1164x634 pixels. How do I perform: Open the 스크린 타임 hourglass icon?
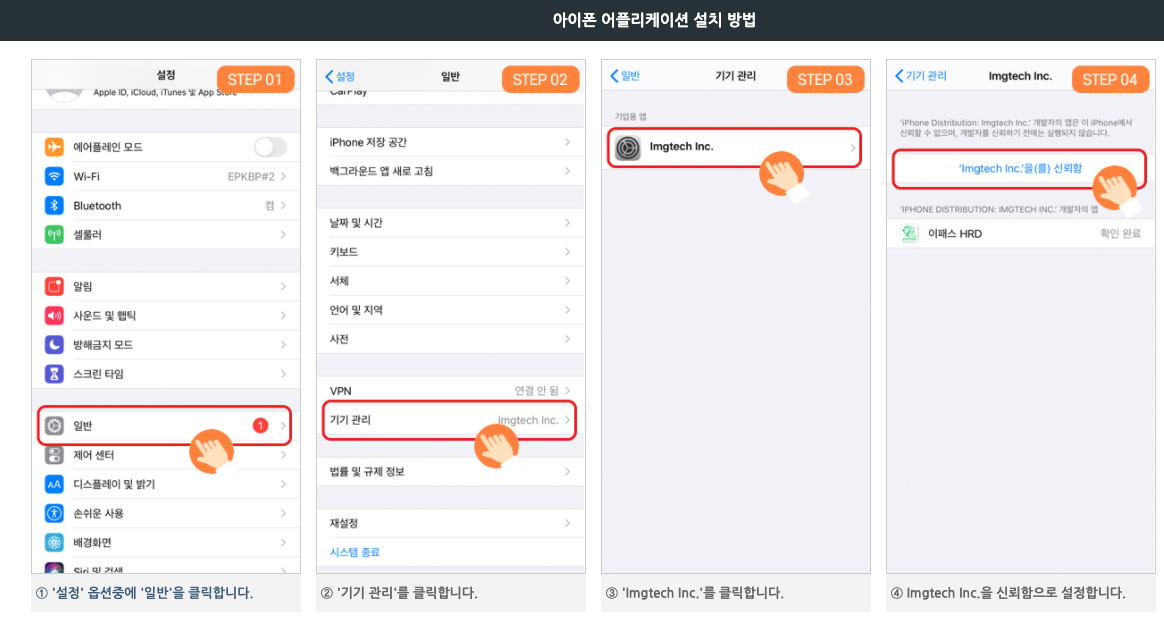(54, 374)
